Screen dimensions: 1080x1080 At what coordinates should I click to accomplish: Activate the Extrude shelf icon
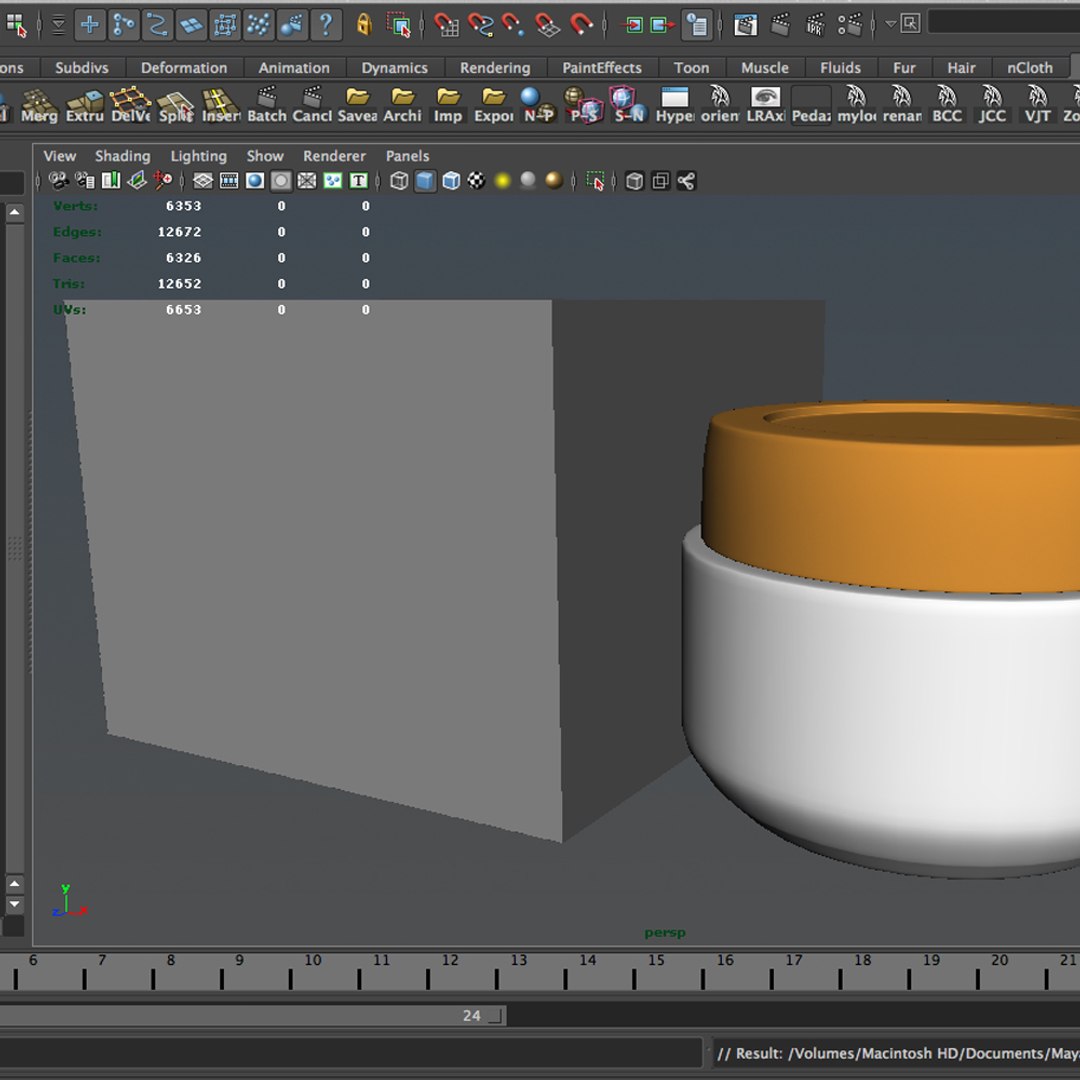pyautogui.click(x=84, y=105)
